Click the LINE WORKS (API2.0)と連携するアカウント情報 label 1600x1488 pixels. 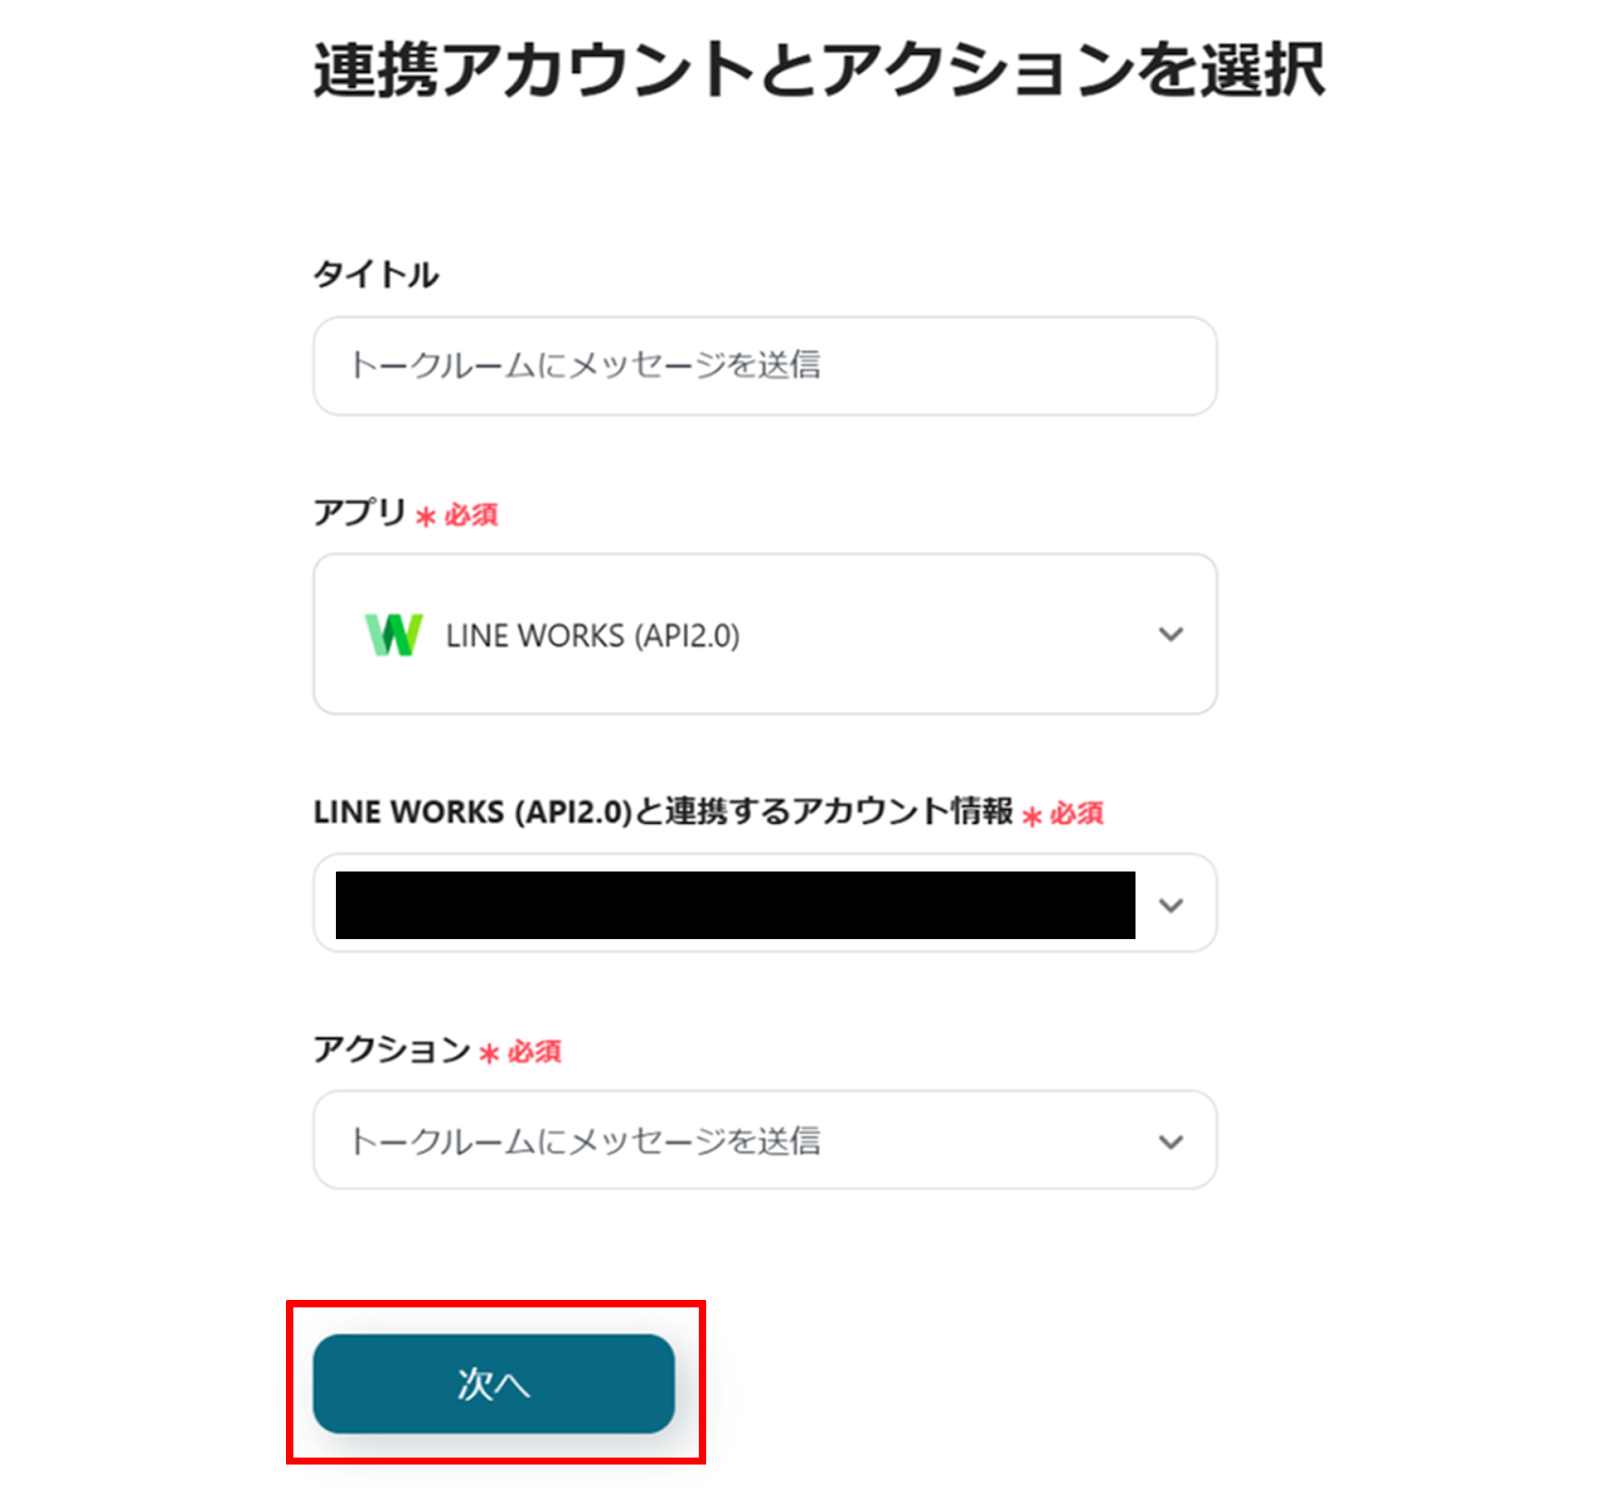pos(663,811)
